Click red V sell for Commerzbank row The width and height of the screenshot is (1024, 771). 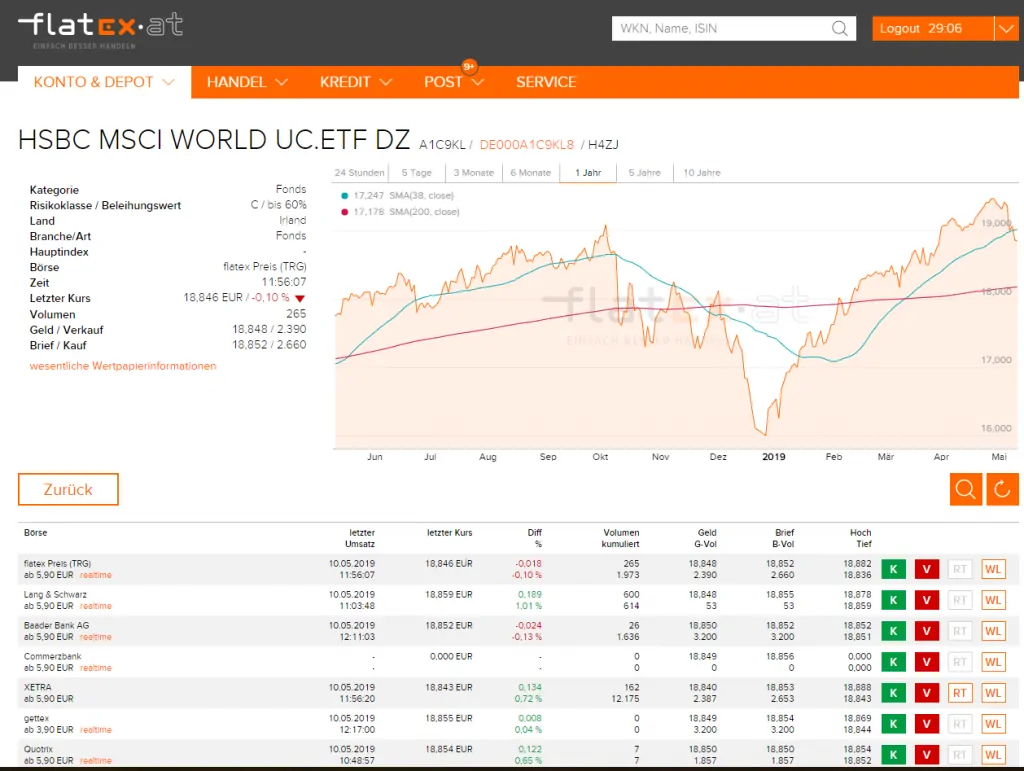coord(927,662)
